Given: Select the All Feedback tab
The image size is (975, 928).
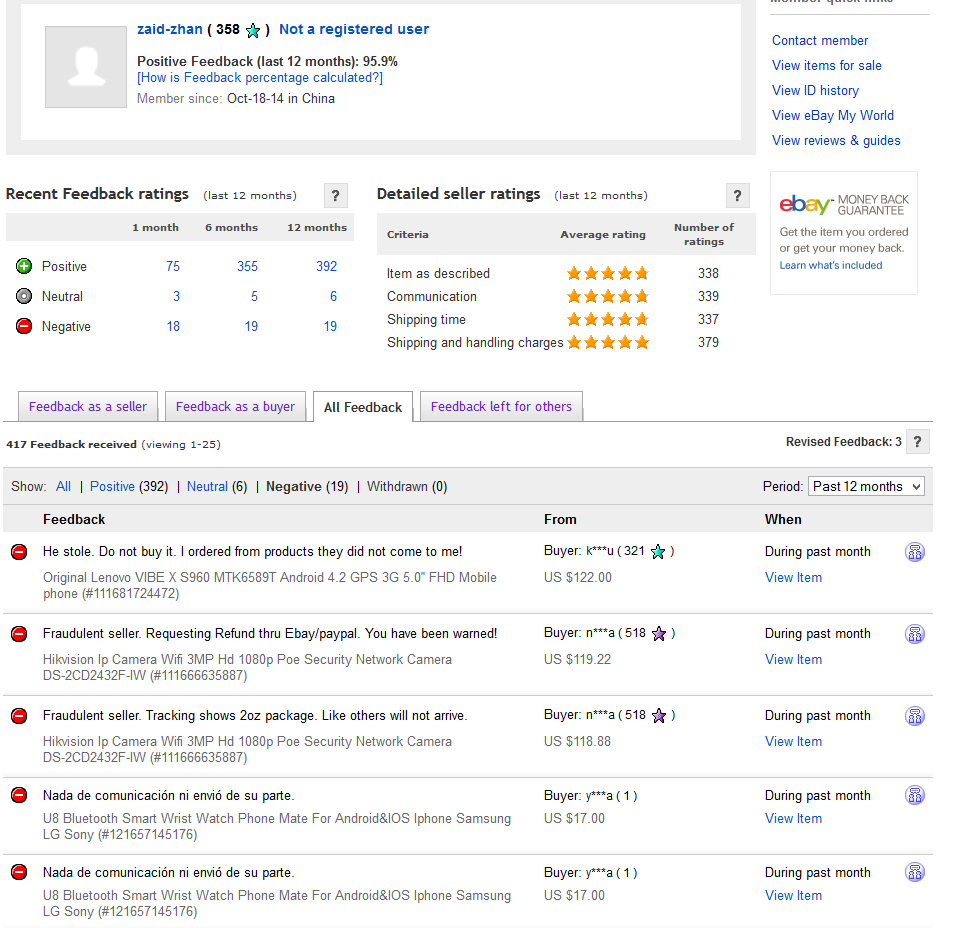Looking at the screenshot, I should click(x=363, y=407).
